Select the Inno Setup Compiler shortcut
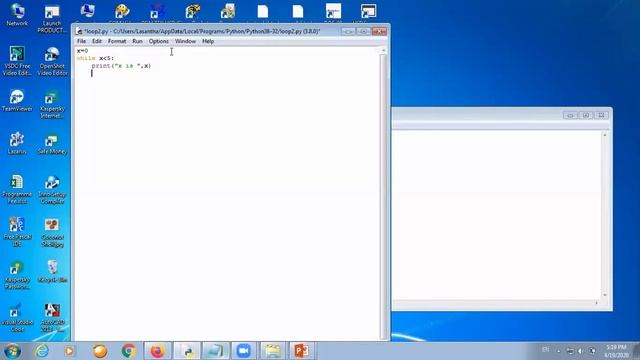The width and height of the screenshot is (640, 360). click(52, 189)
